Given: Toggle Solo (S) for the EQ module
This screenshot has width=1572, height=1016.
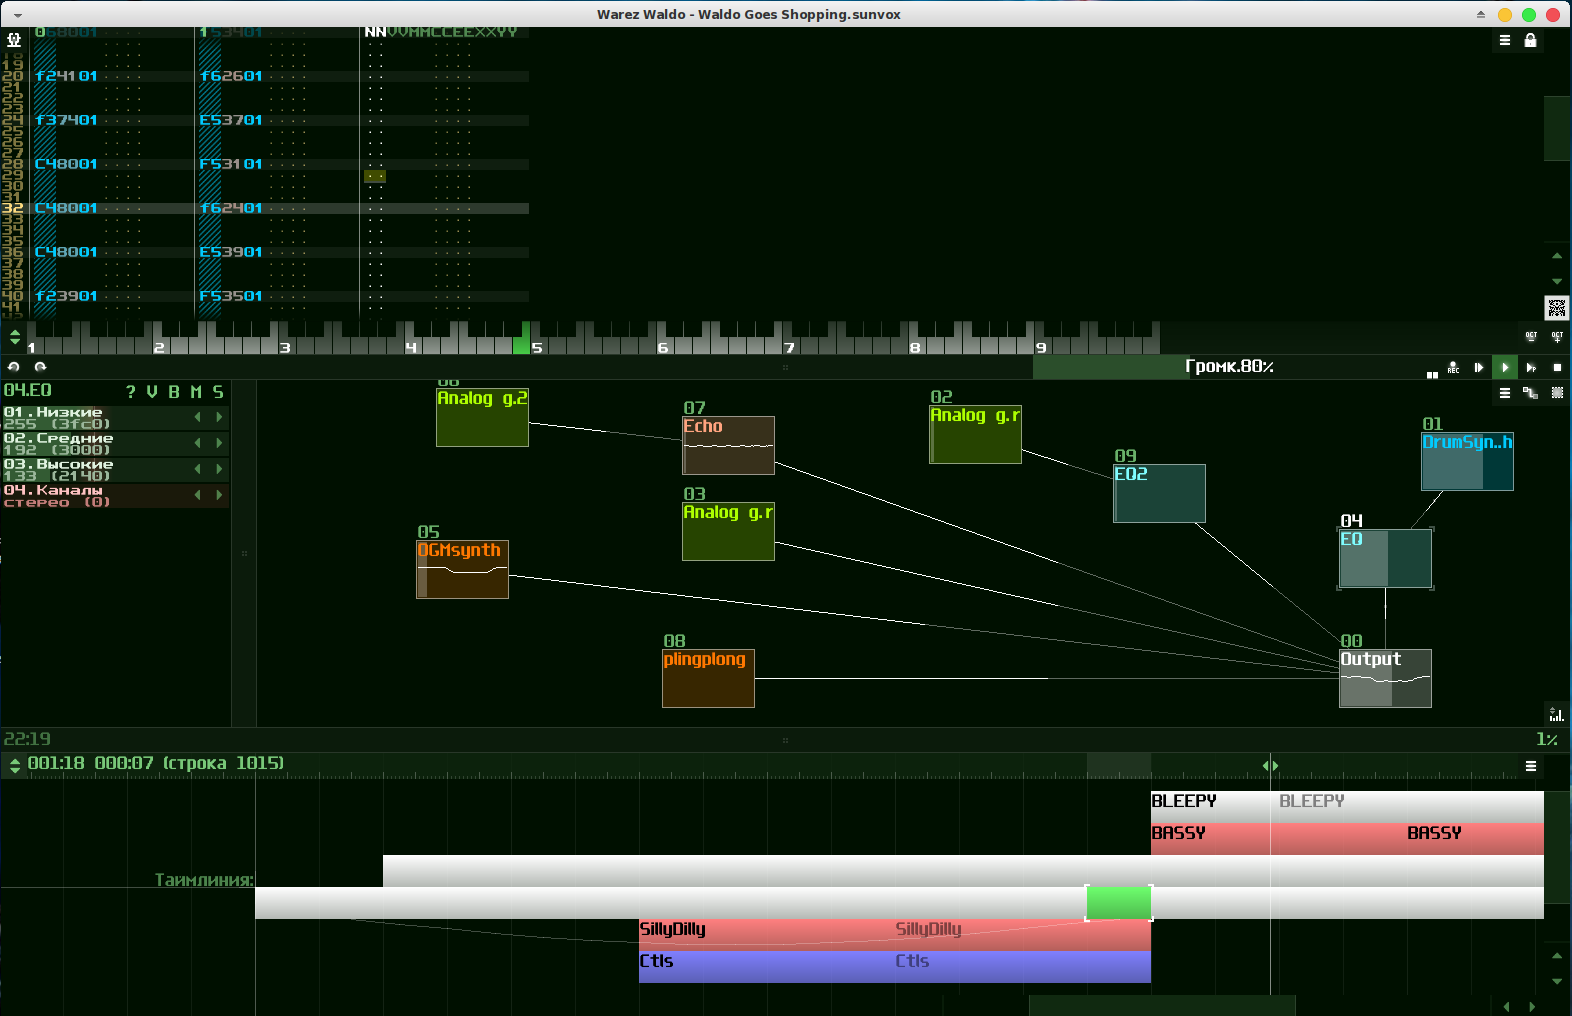Looking at the screenshot, I should (218, 392).
